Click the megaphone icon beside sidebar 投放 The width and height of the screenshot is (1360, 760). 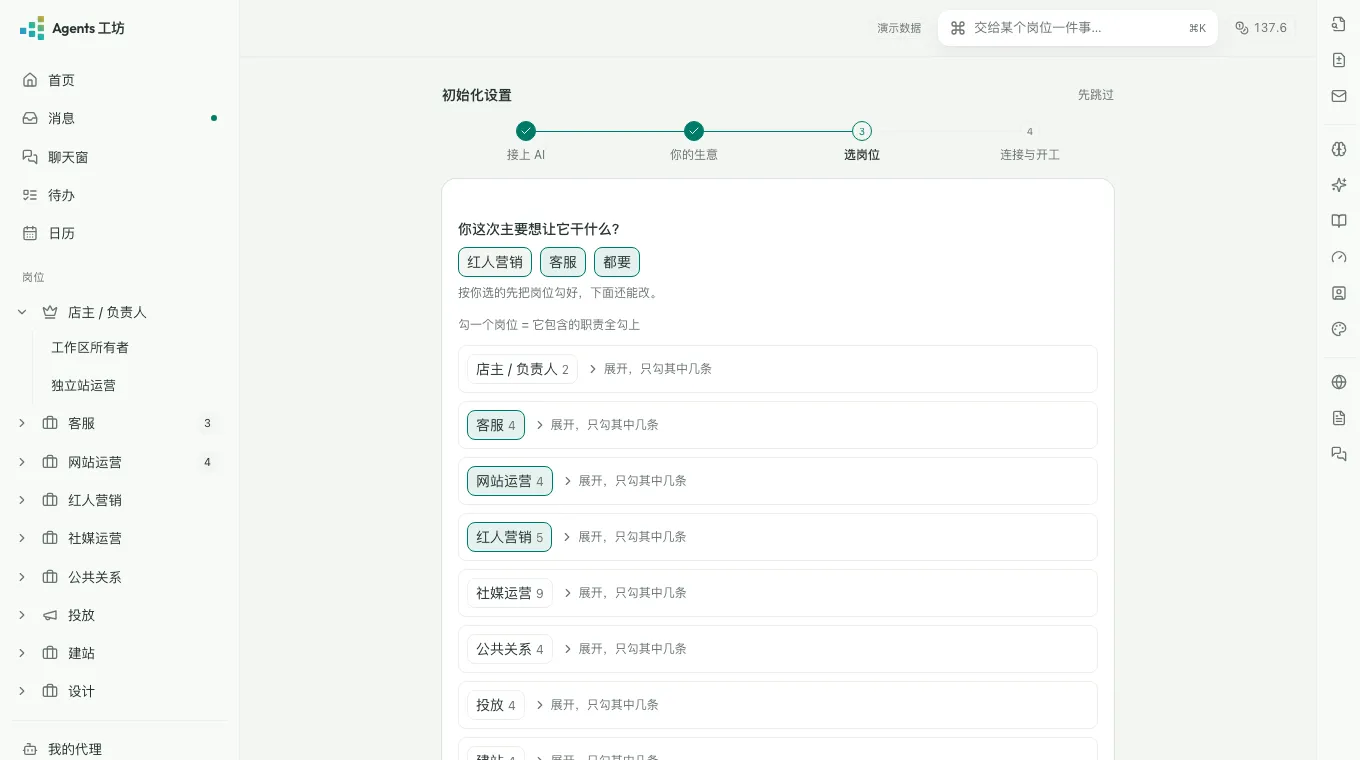click(50, 615)
